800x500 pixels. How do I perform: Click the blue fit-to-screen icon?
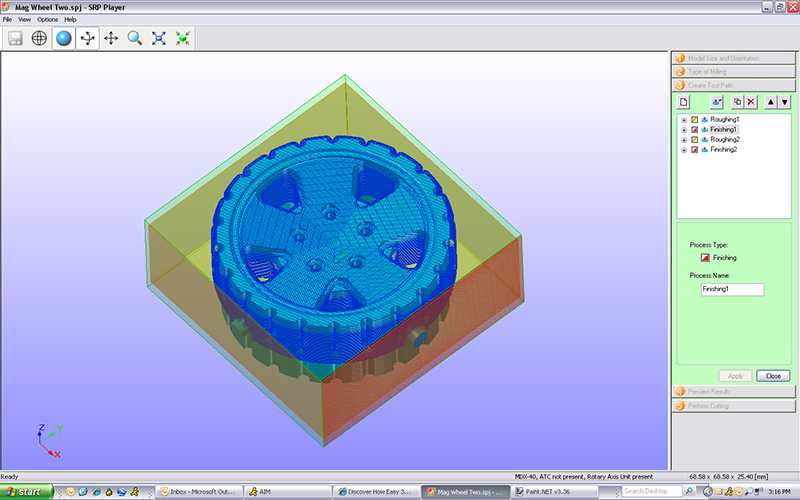[159, 38]
